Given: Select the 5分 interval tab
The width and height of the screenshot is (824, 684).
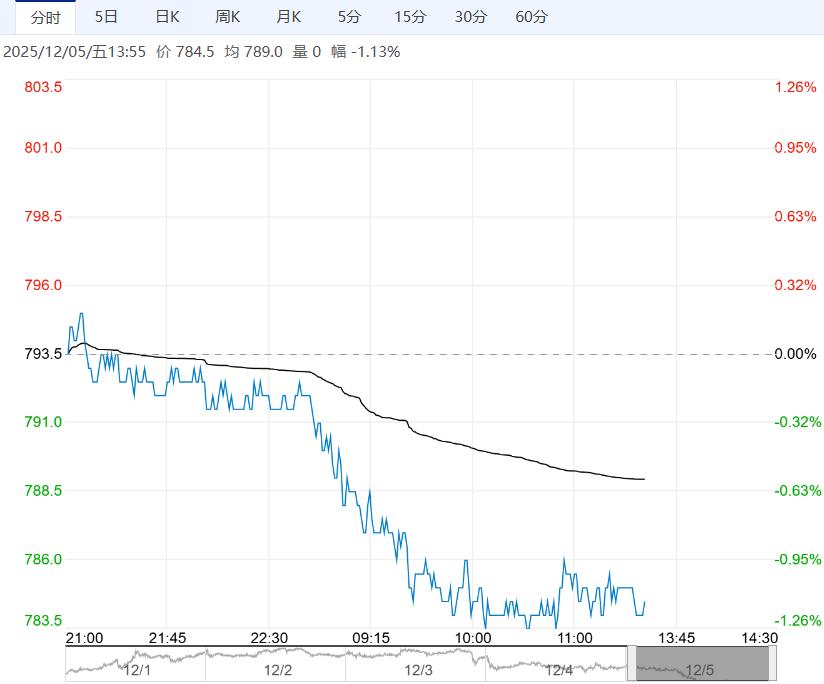Looking at the screenshot, I should click(x=349, y=17).
